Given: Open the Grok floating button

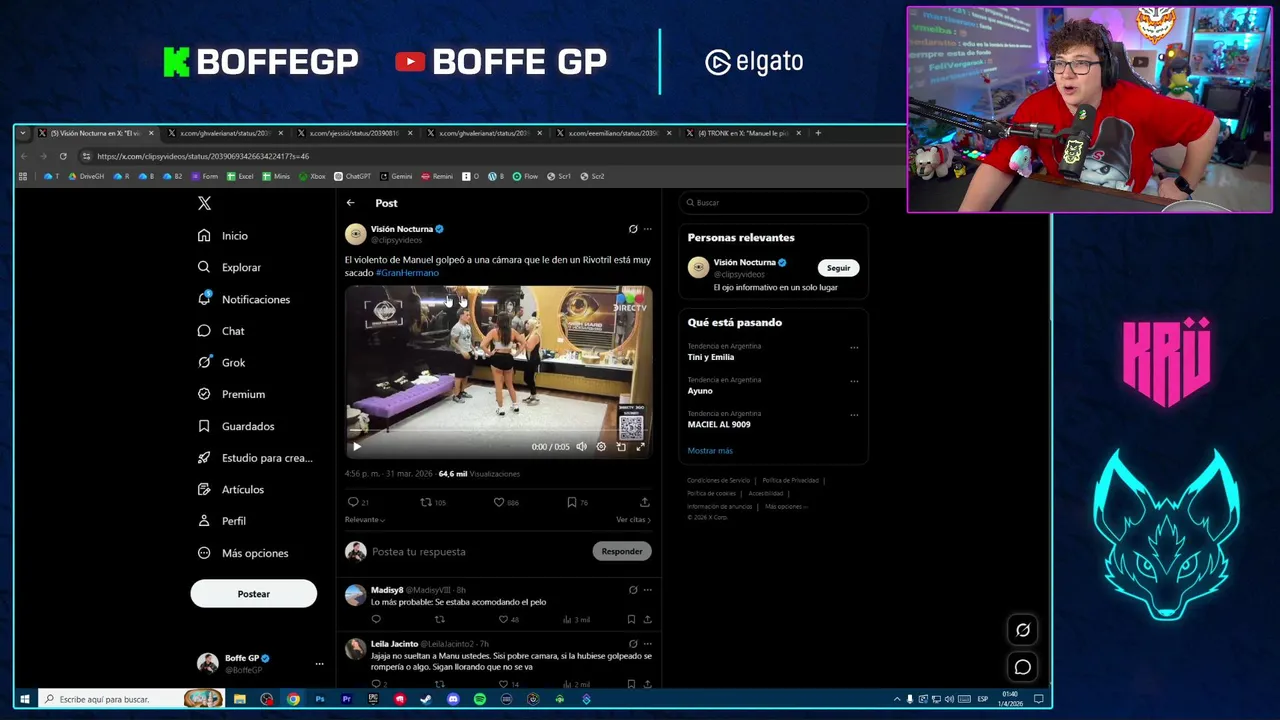Looking at the screenshot, I should pos(1023,630).
